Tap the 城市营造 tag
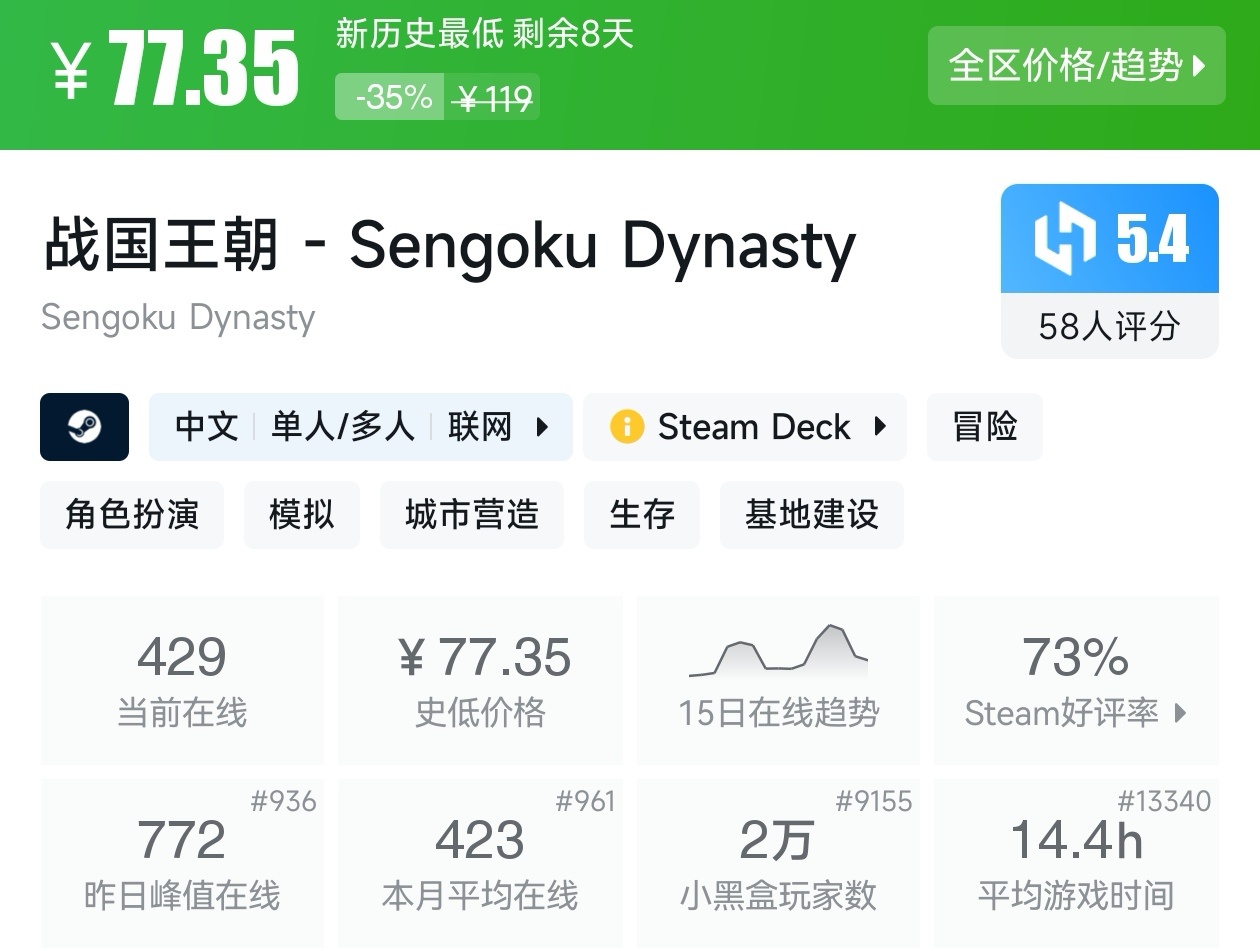This screenshot has width=1260, height=951. (x=472, y=515)
